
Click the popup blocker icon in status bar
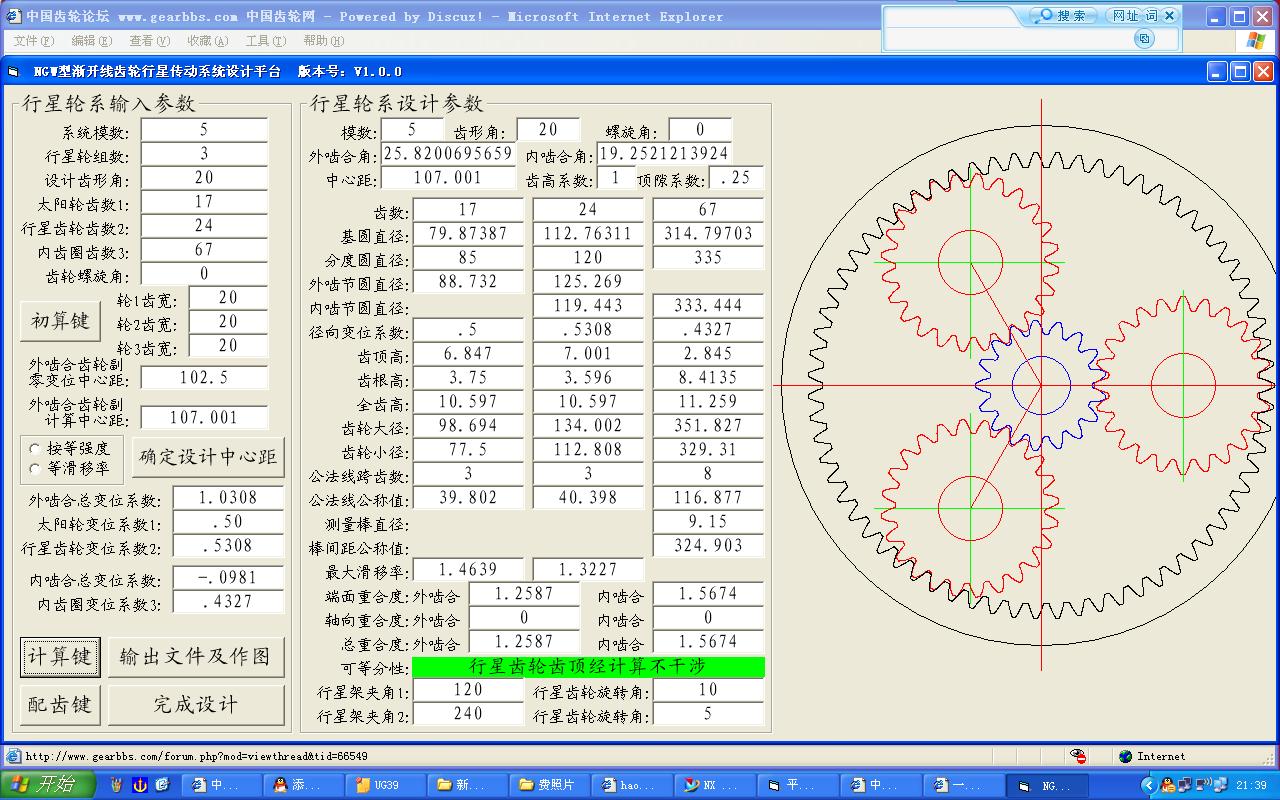tap(1078, 756)
